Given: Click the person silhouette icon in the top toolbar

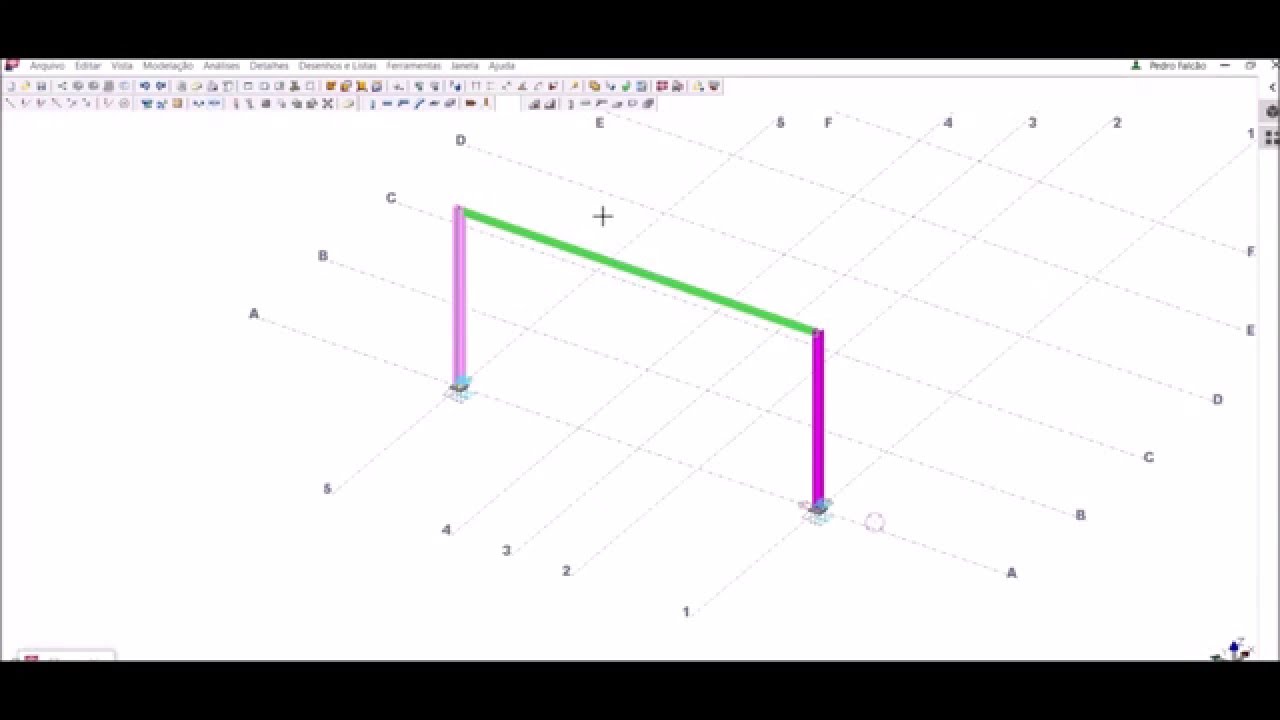Looking at the screenshot, I should [x=294, y=87].
